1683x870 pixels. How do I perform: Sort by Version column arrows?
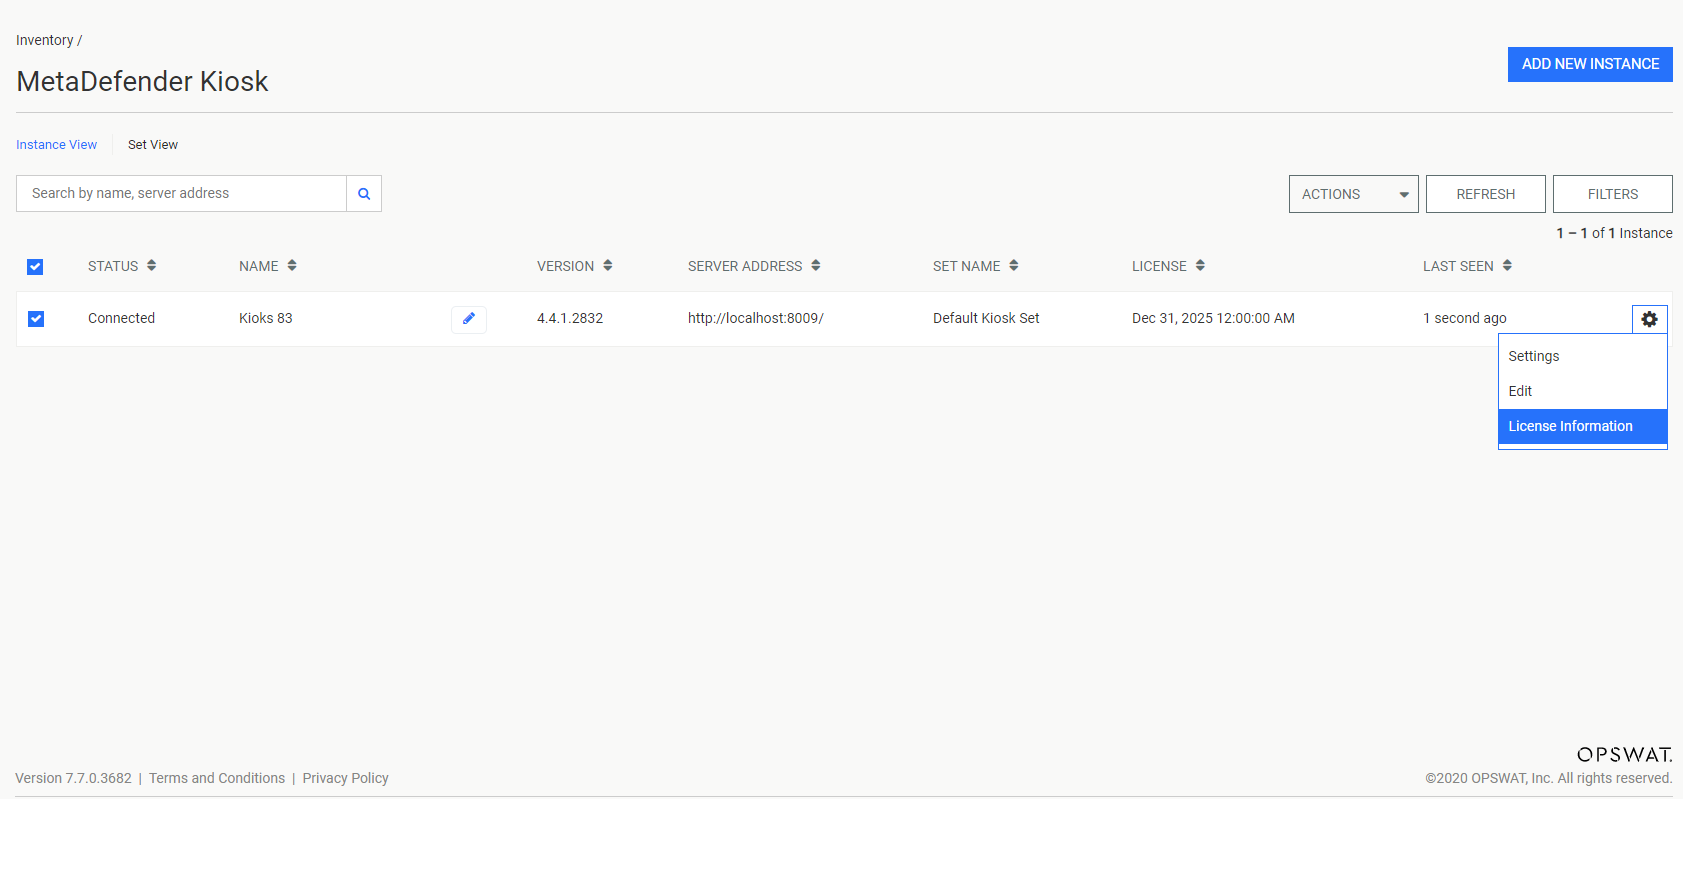pyautogui.click(x=608, y=266)
